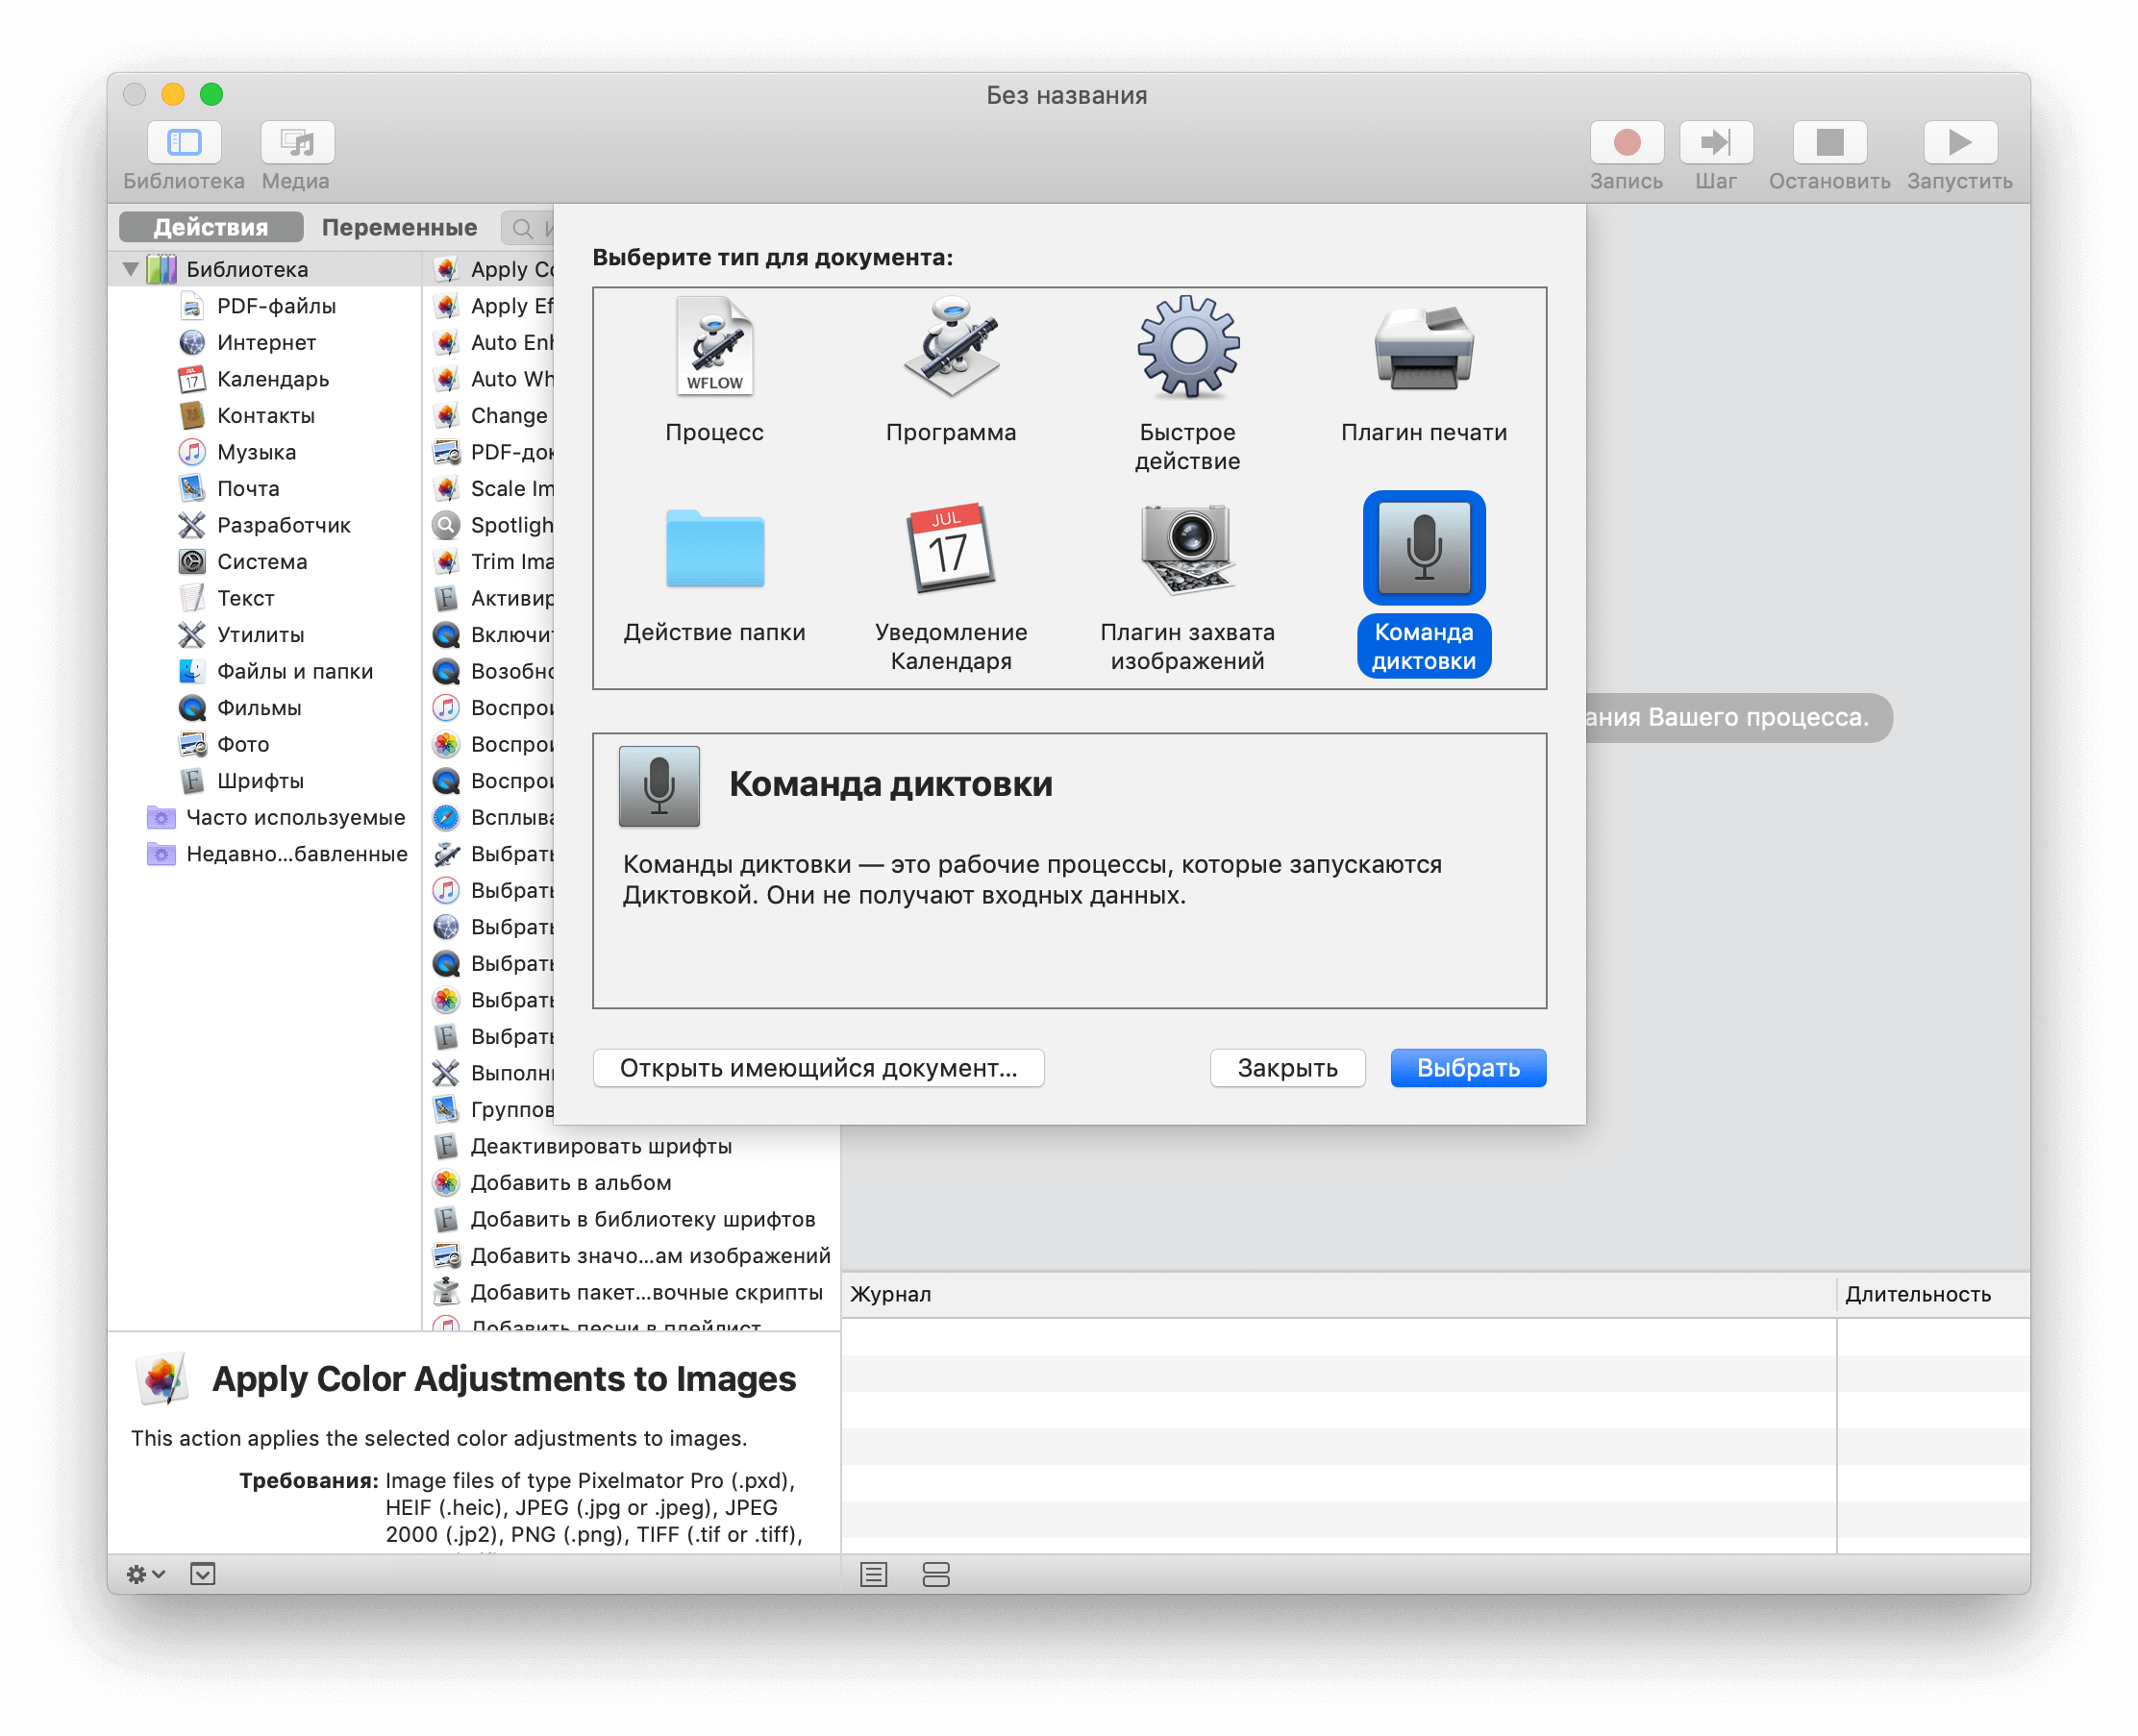Click the Журнал column header

pos(1338,1294)
